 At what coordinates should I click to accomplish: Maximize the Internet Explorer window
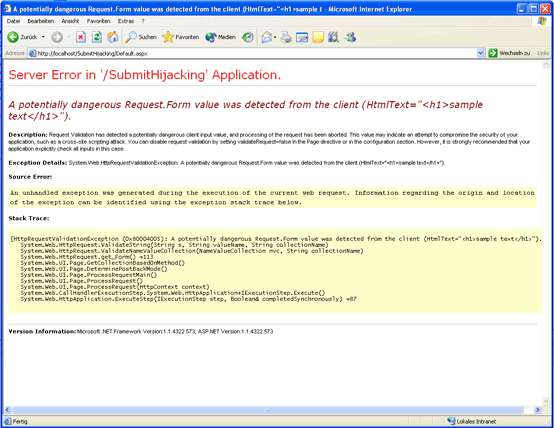[x=534, y=8]
